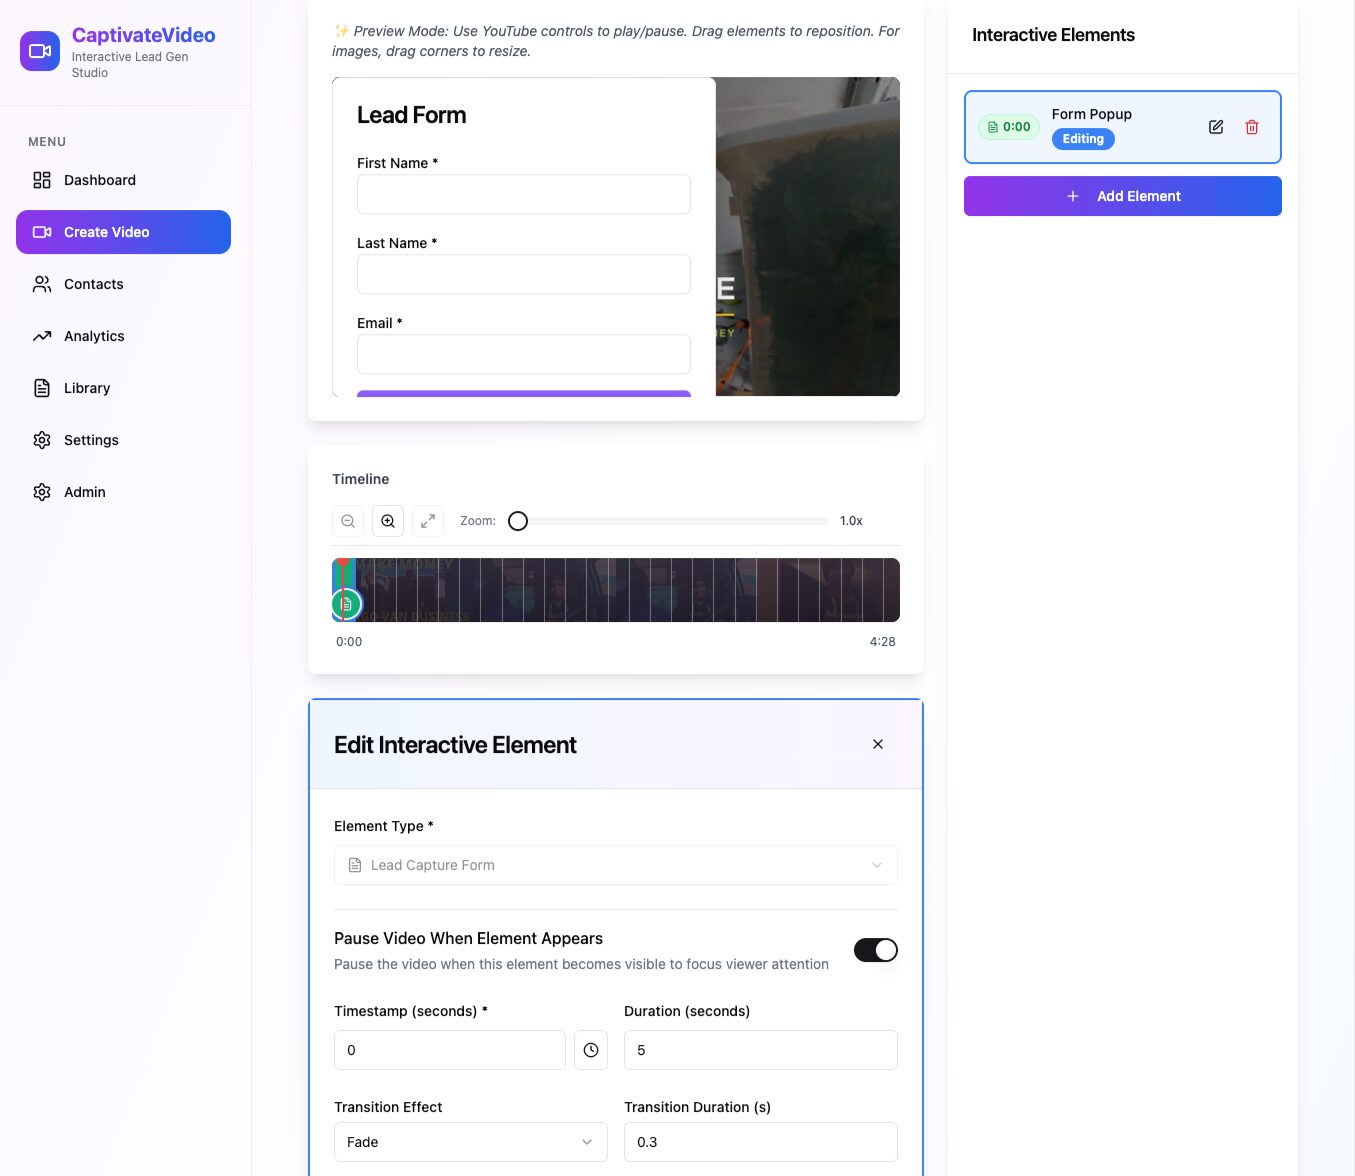
Task: Click the green form marker on timeline
Action: click(x=346, y=604)
